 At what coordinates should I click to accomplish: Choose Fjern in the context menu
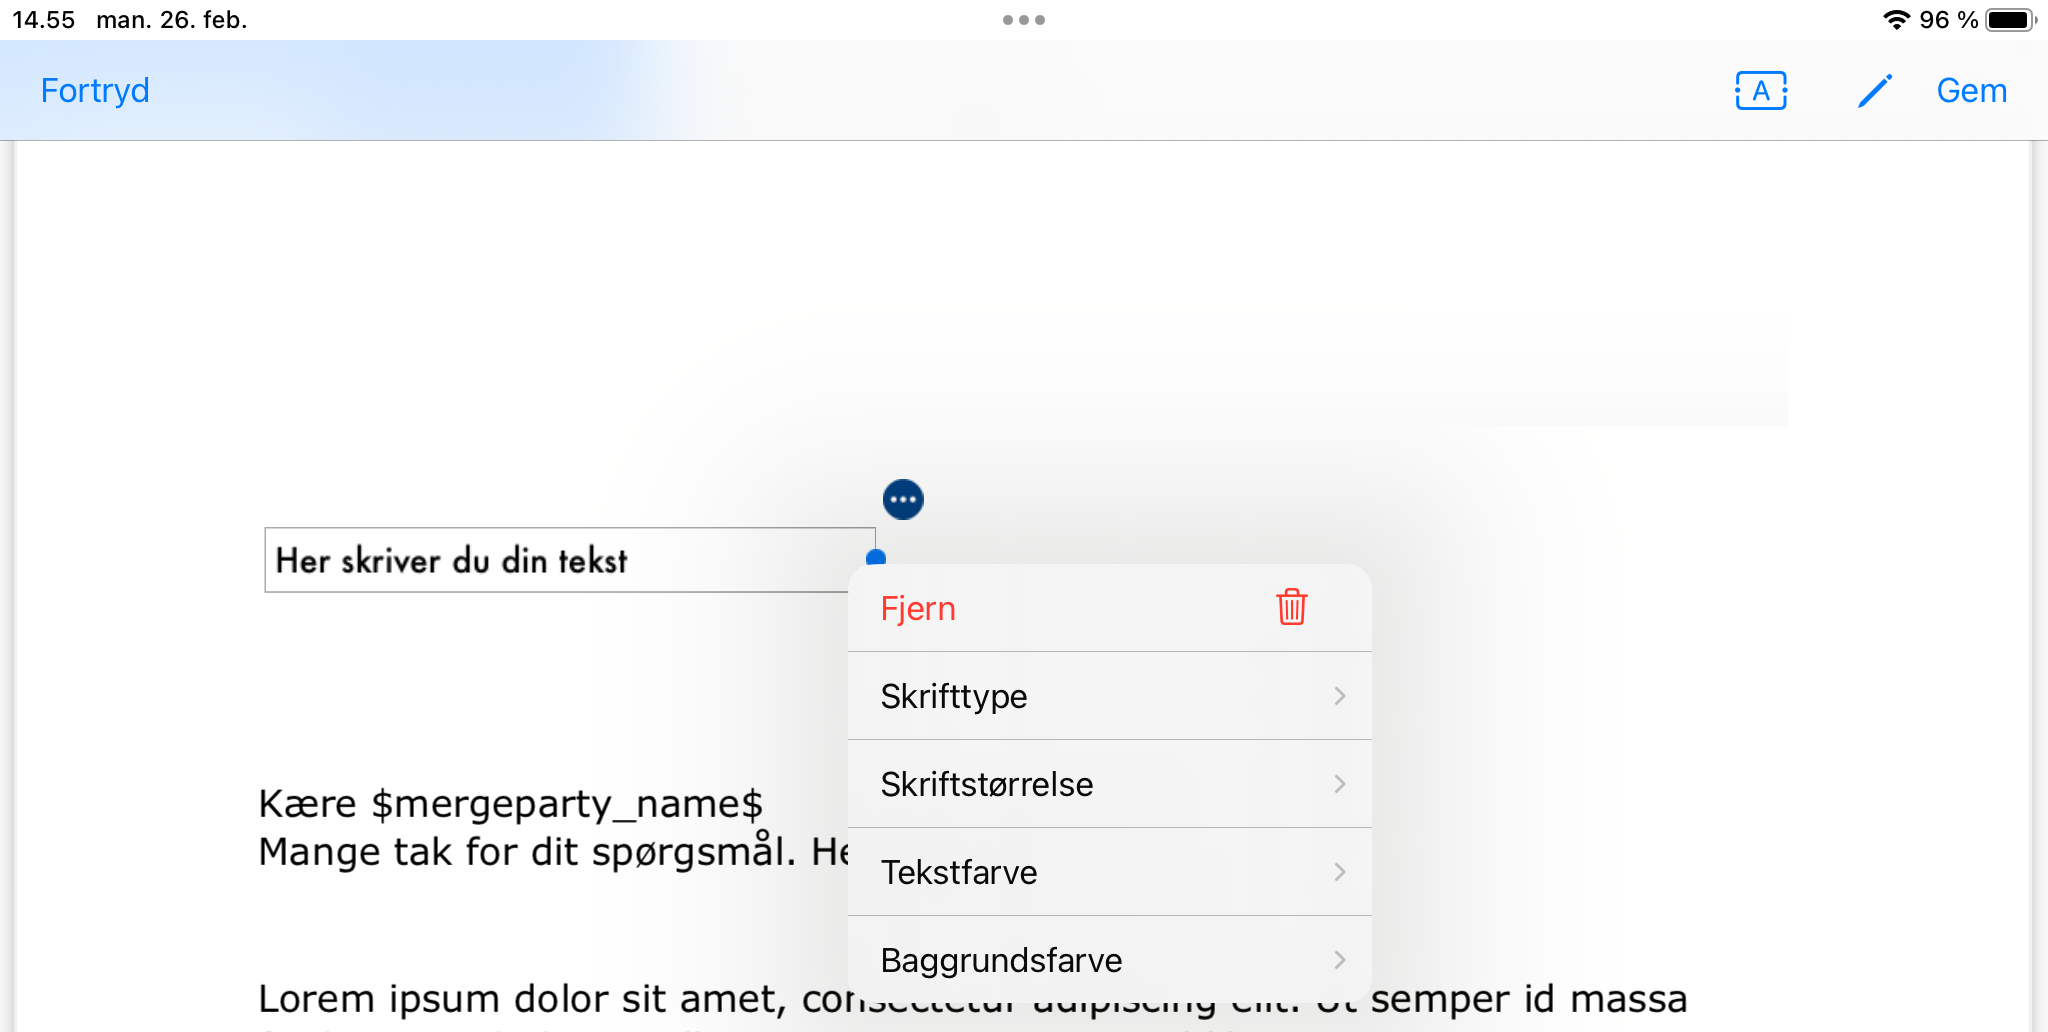918,609
